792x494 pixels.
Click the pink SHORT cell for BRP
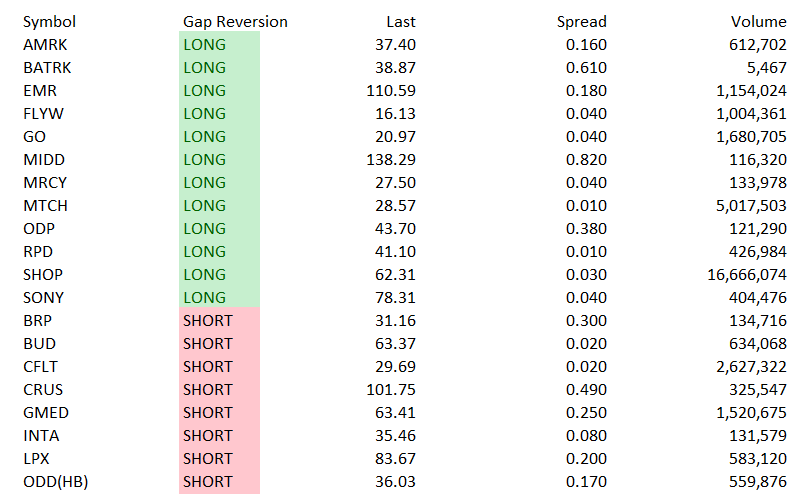[219, 321]
